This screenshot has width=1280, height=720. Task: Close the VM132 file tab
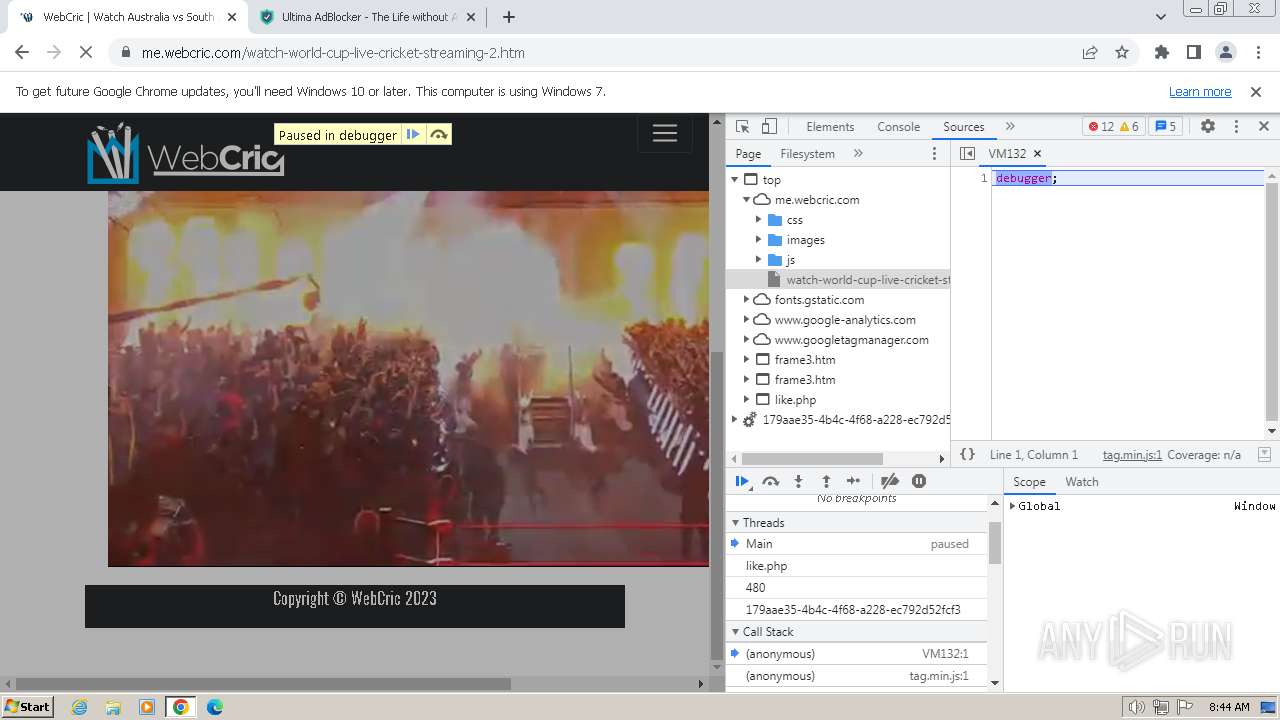[1037, 153]
